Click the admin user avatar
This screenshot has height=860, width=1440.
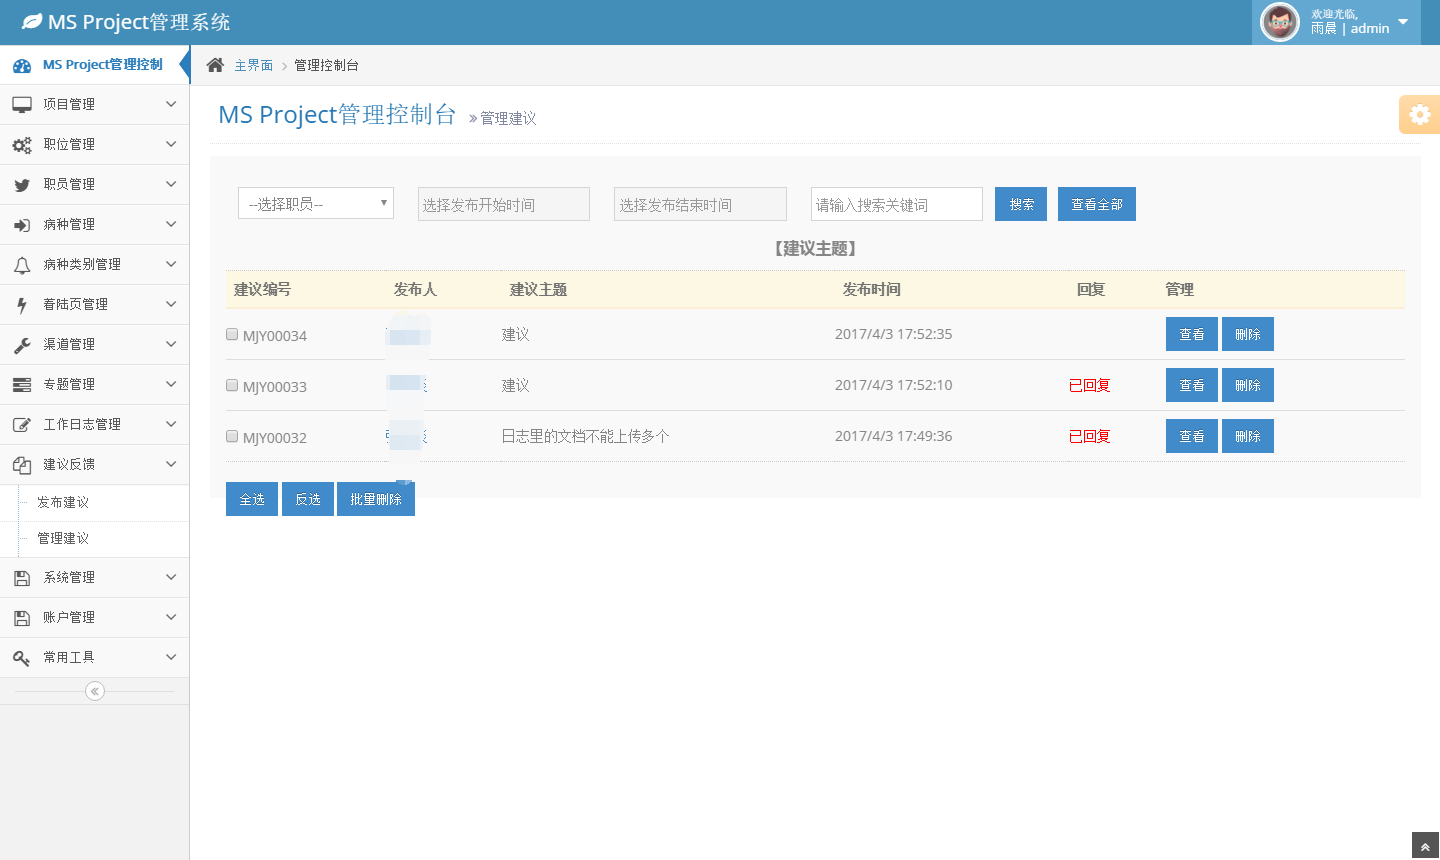[x=1279, y=22]
